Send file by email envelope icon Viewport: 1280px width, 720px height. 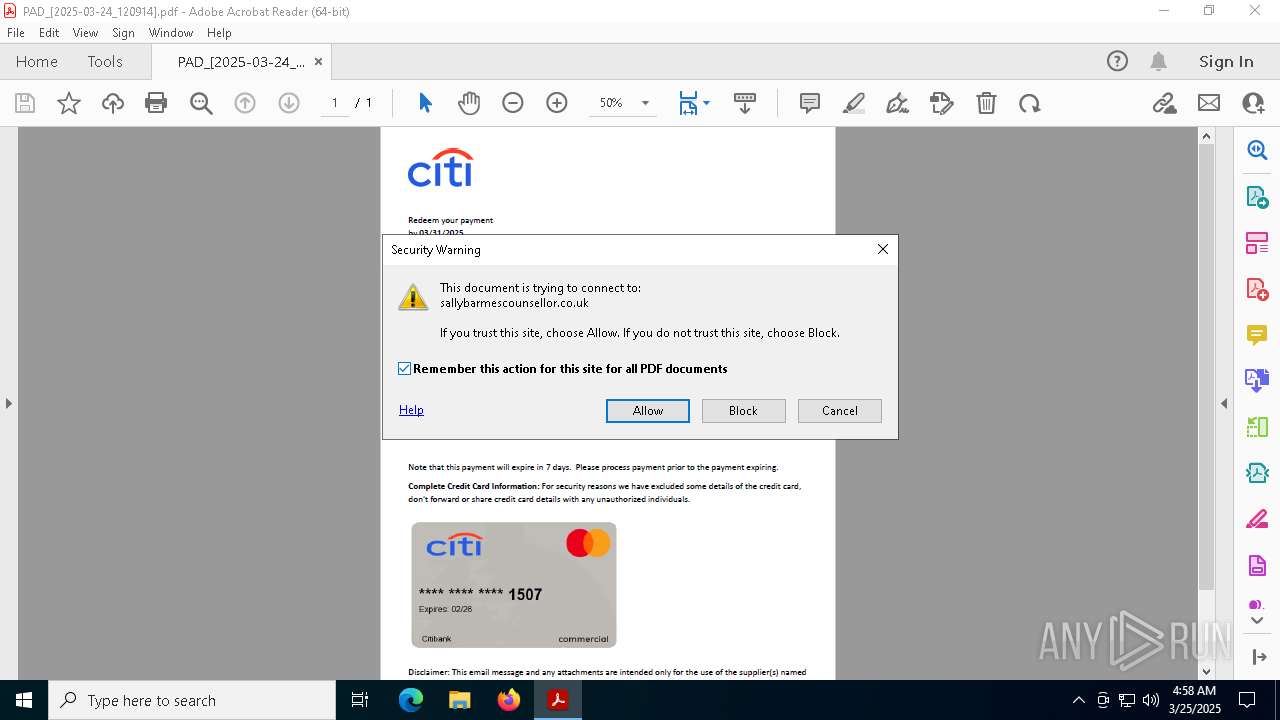(1209, 103)
